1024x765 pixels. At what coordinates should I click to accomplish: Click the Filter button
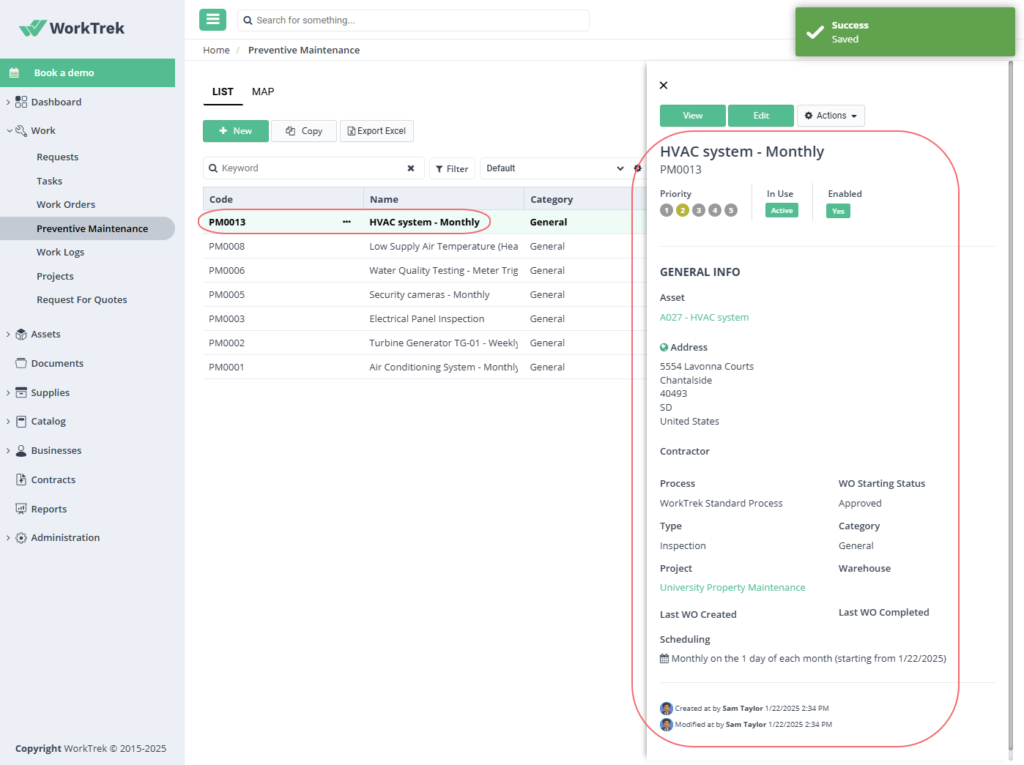(x=452, y=169)
